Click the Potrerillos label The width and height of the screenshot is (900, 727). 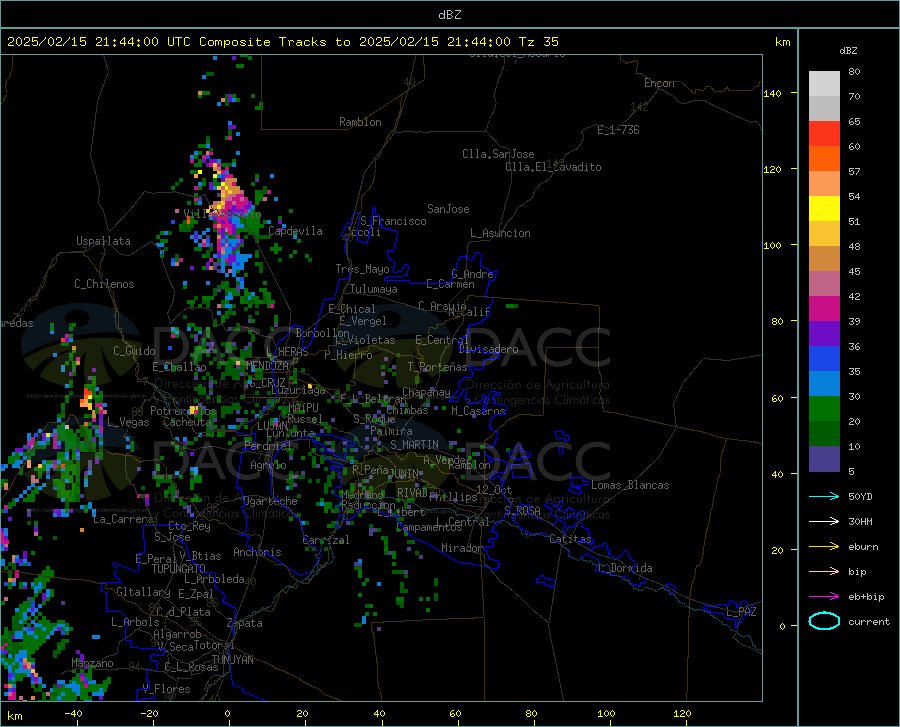click(x=183, y=411)
